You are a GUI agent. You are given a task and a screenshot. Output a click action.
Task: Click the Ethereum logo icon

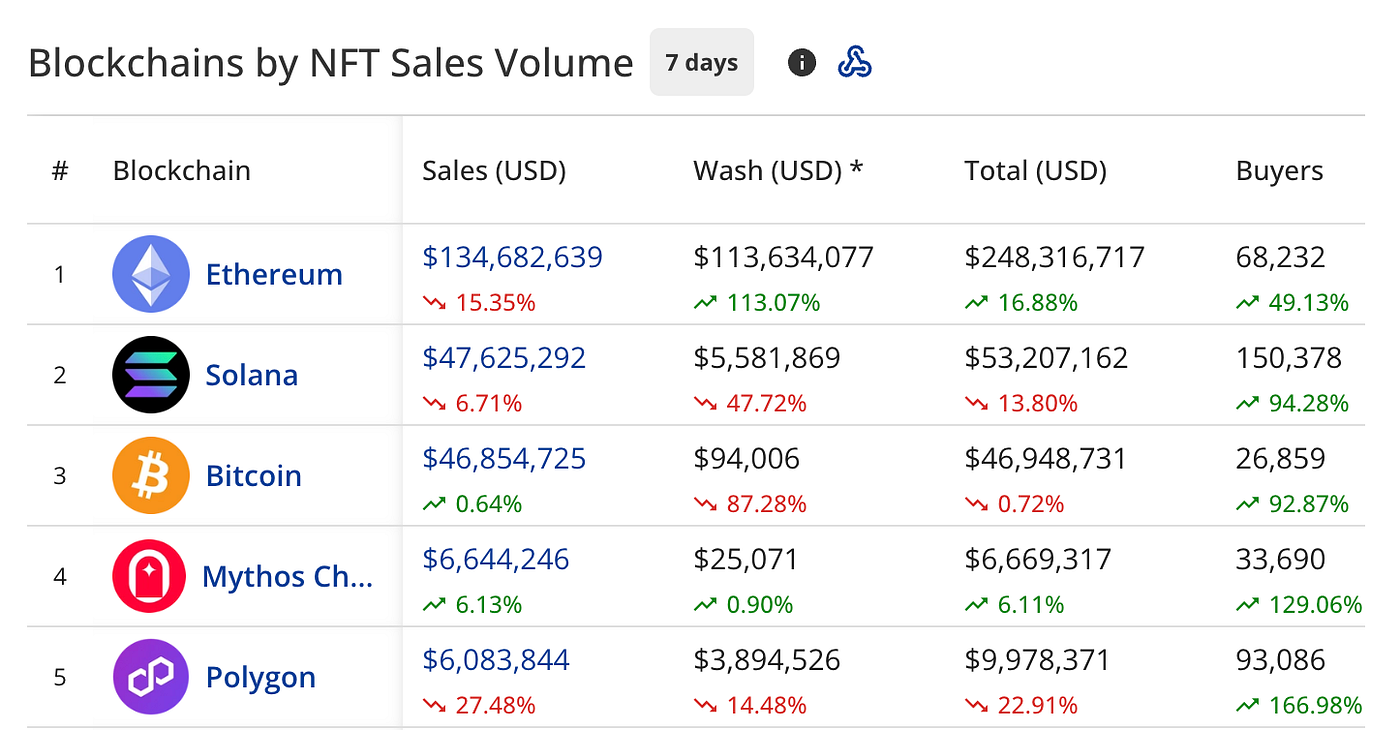click(151, 274)
